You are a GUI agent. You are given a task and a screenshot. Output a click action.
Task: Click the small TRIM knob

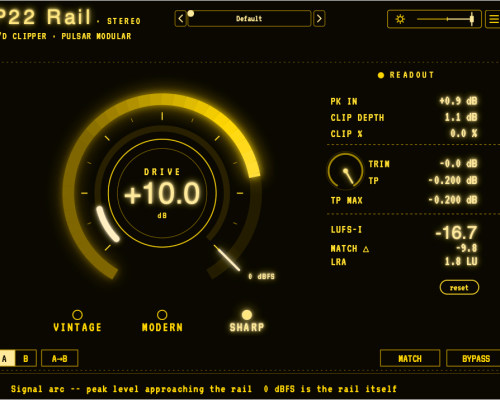coord(345,171)
